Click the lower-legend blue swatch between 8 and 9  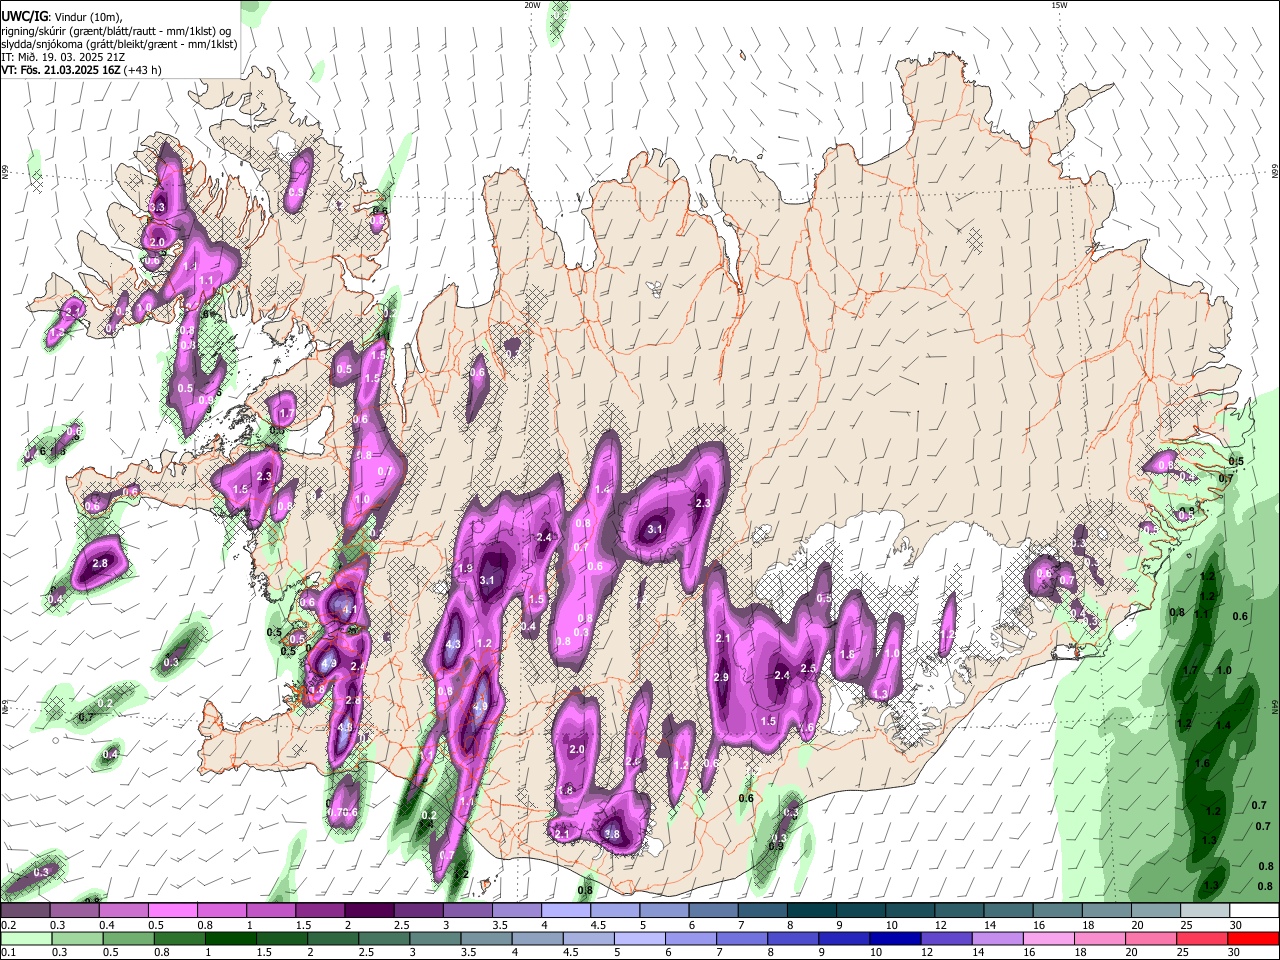click(x=793, y=938)
